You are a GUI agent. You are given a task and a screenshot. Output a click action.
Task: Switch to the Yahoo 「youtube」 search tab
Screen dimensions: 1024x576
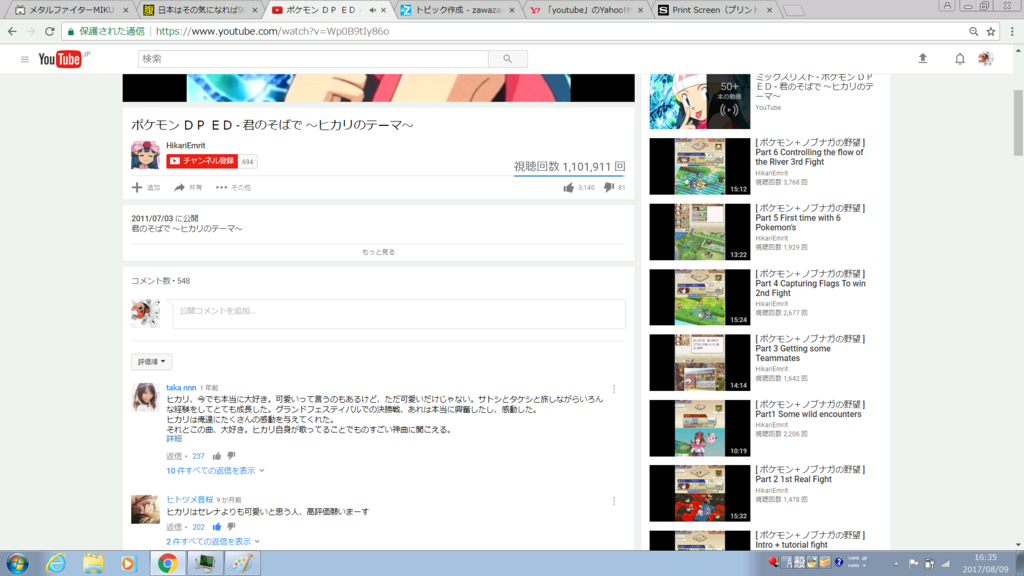tap(587, 10)
